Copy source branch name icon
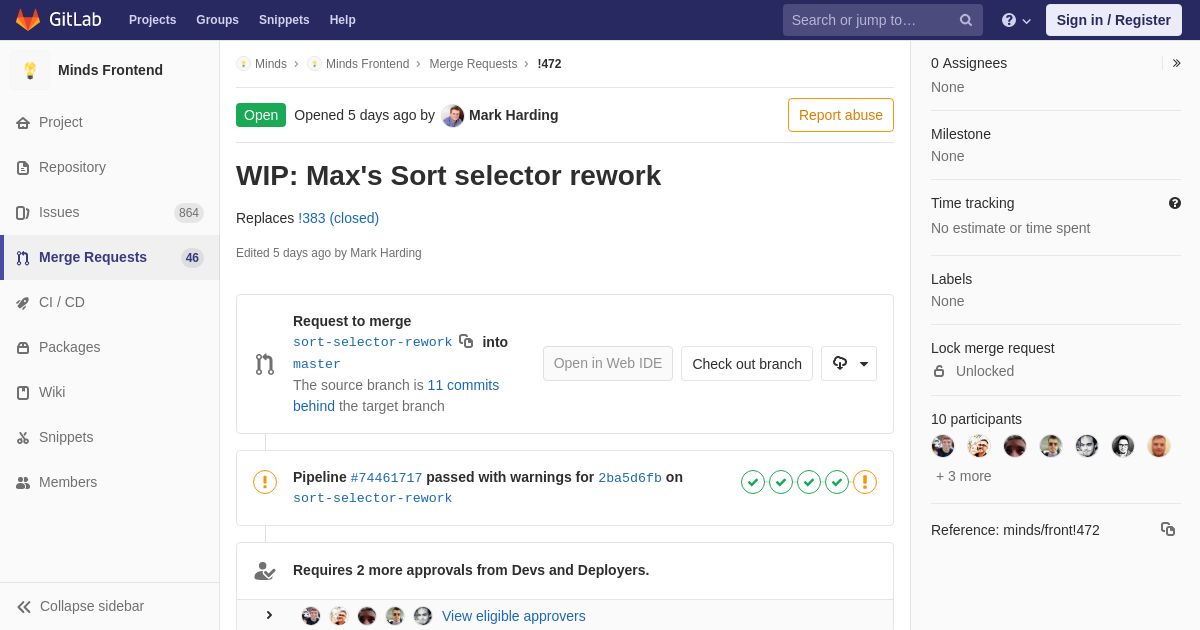The height and width of the screenshot is (630, 1200). (466, 341)
